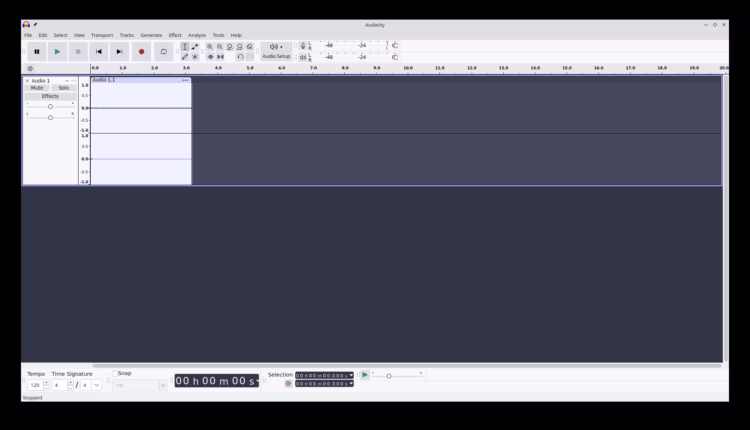Select the I-beam Selection tool
750x430 pixels.
(185, 47)
